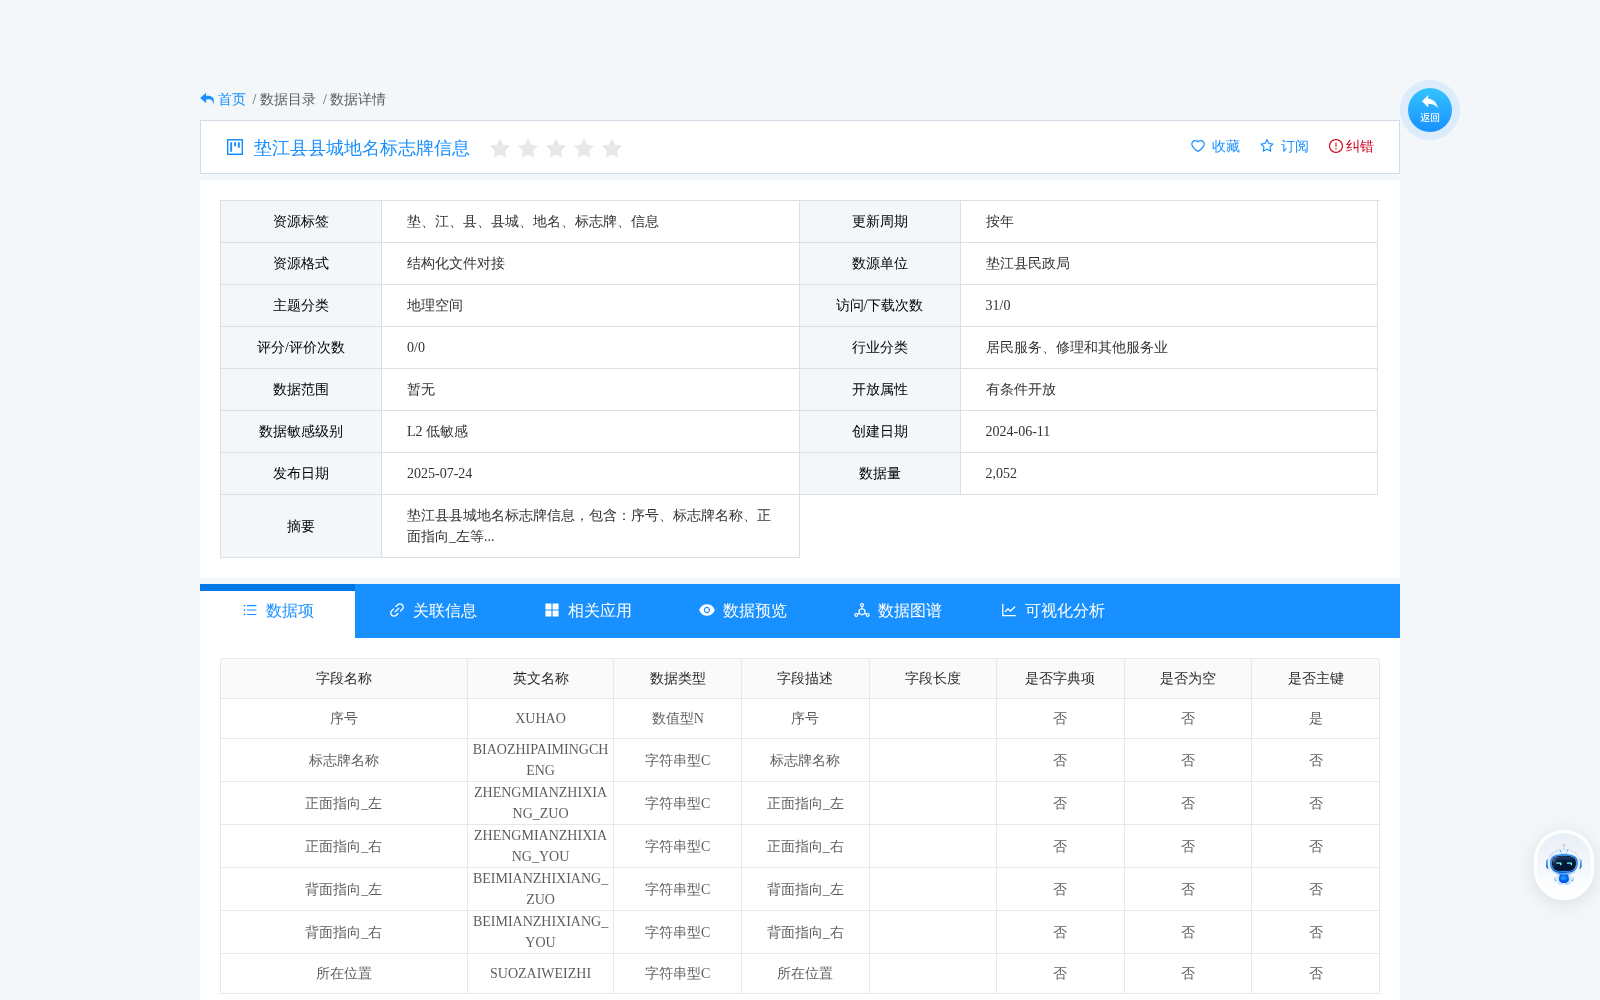Click the 是否主键 column header
1600x1000 pixels.
[1316, 678]
